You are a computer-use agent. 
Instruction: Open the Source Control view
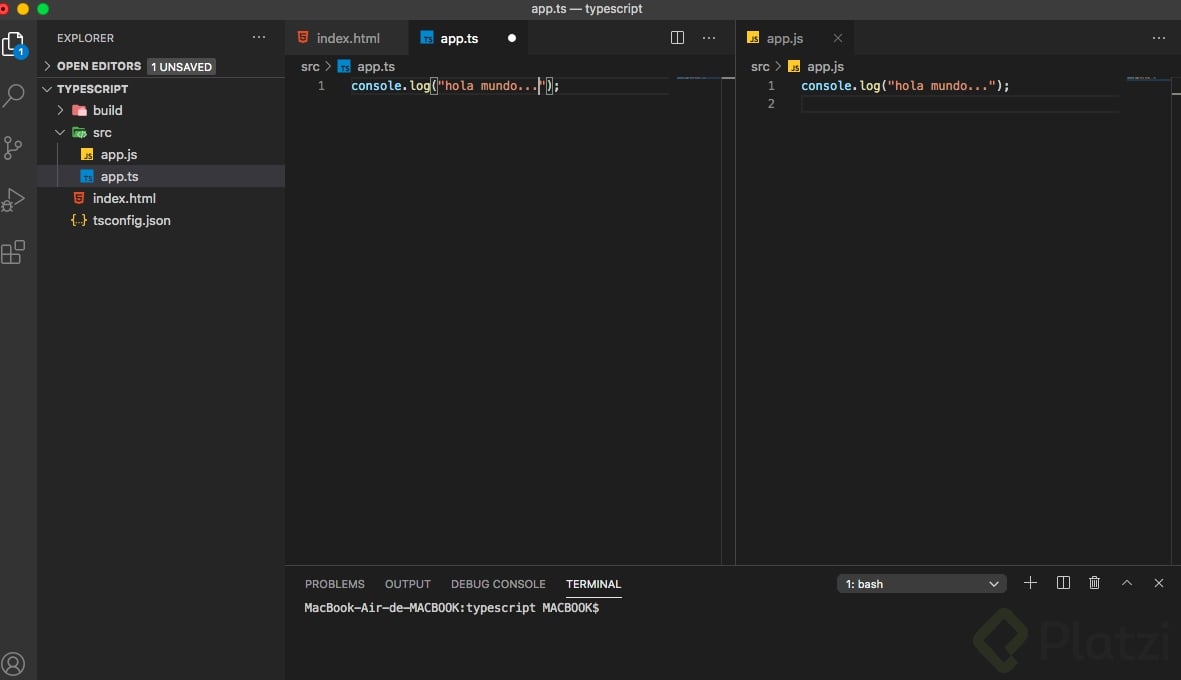point(14,148)
